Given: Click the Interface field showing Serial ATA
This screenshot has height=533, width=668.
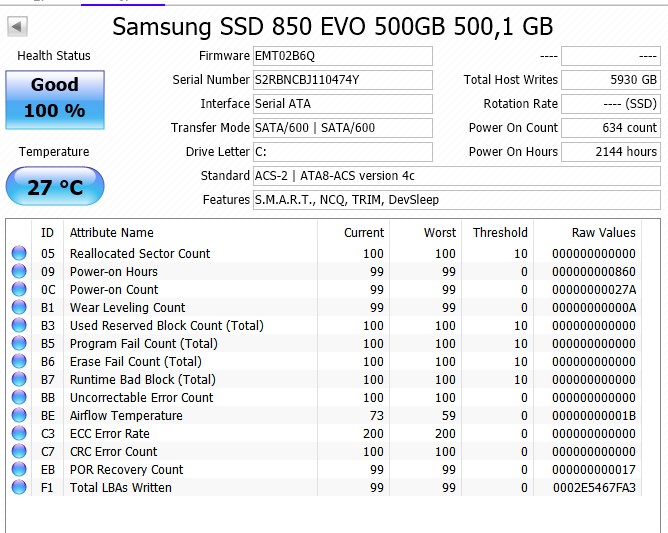Looking at the screenshot, I should (343, 104).
